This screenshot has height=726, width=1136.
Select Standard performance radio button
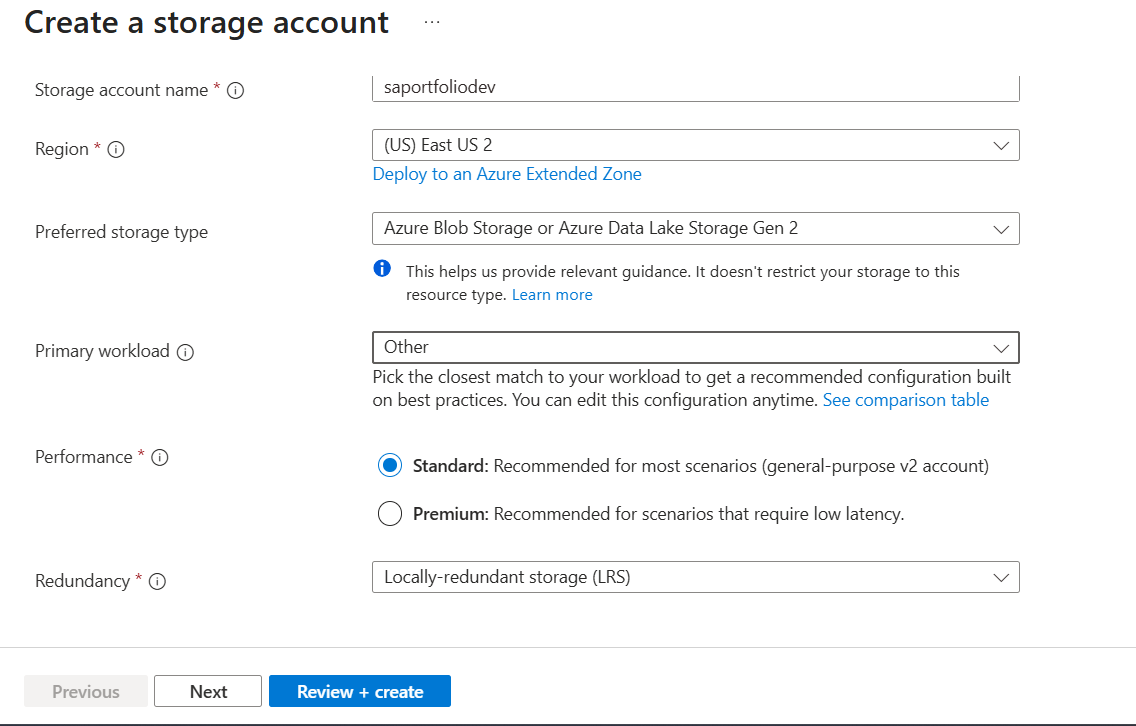pyautogui.click(x=390, y=466)
